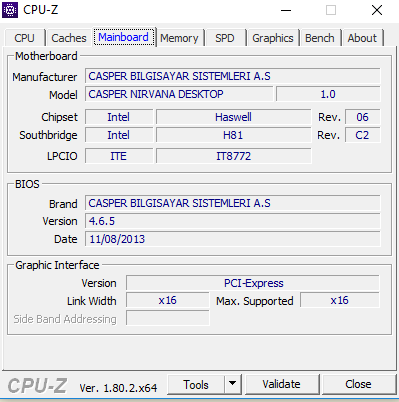The width and height of the screenshot is (399, 402).
Task: Click the Chipset vendor Intel field
Action: point(119,117)
